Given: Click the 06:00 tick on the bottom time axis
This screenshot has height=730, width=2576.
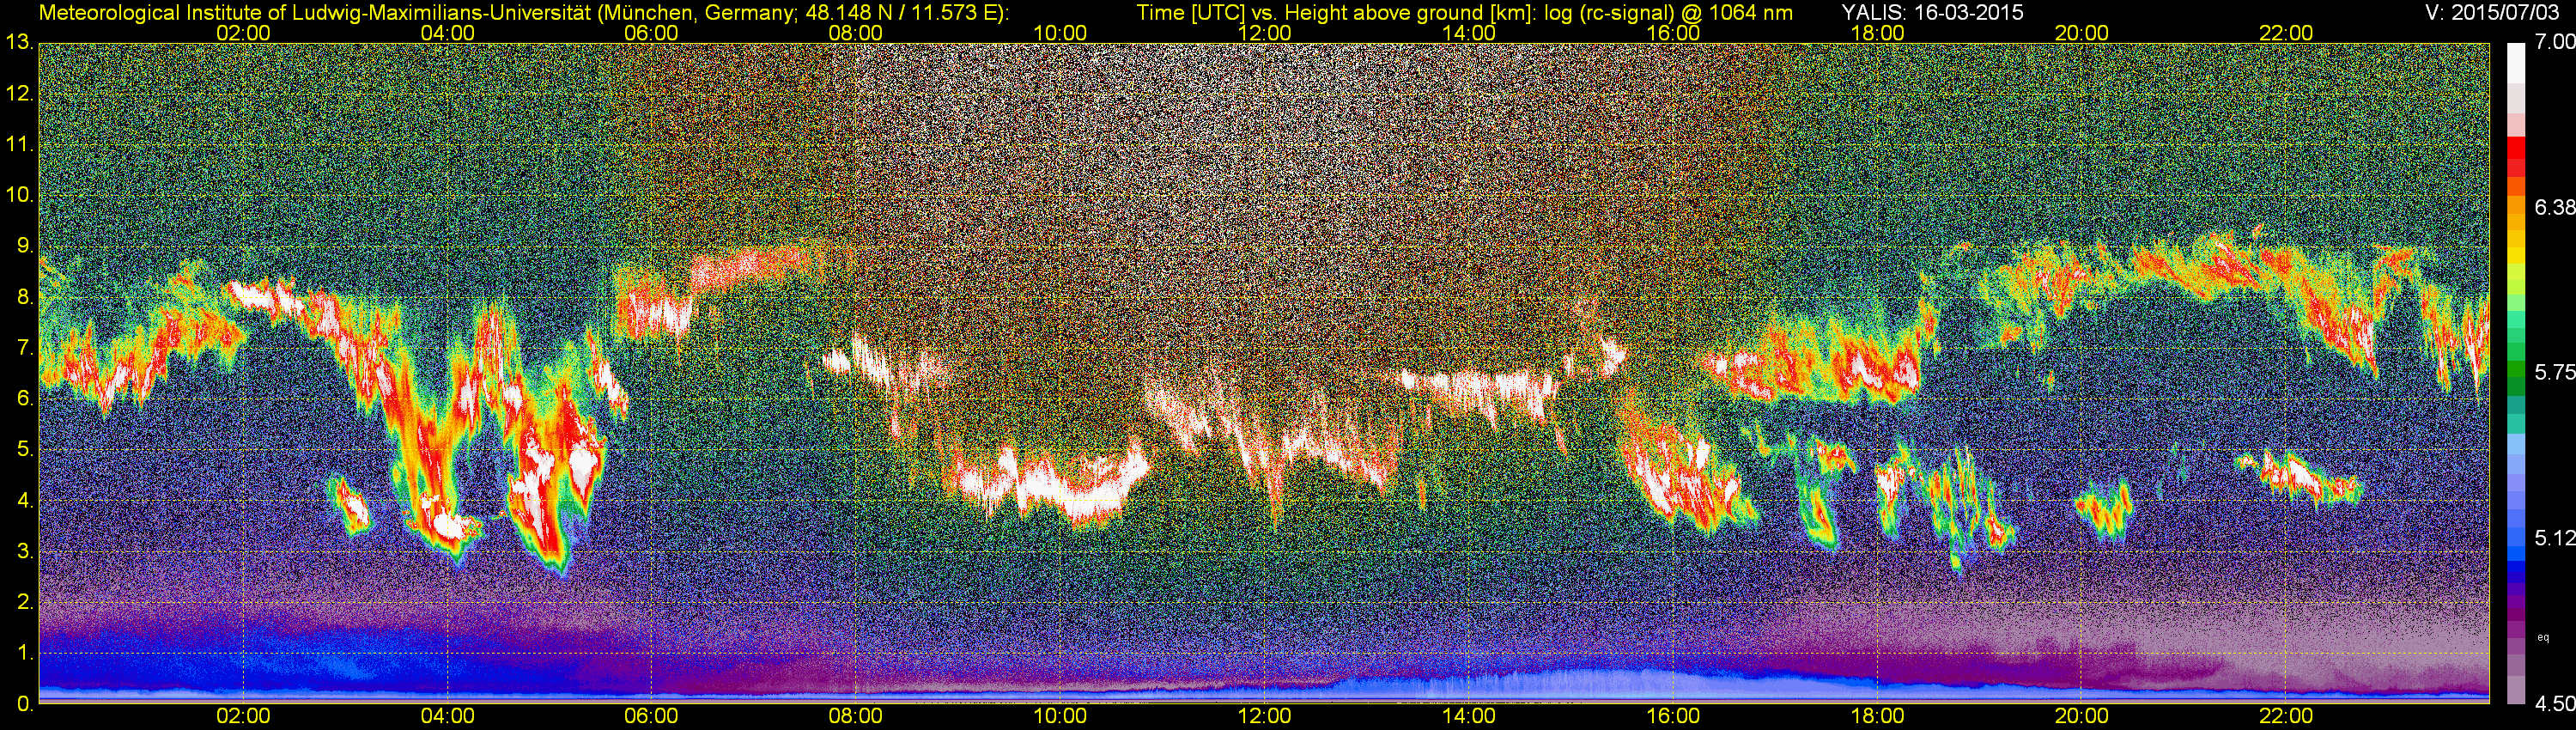Looking at the screenshot, I should click(651, 716).
